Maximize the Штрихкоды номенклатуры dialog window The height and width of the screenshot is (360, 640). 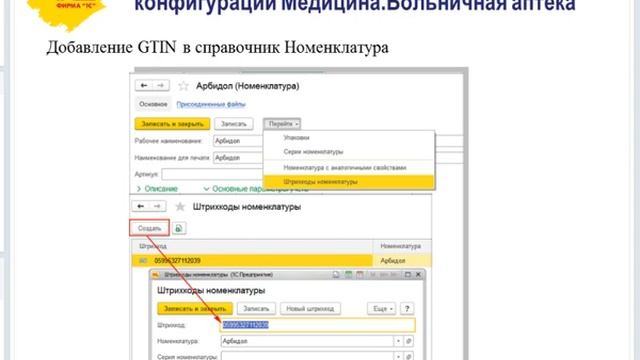[407, 275]
